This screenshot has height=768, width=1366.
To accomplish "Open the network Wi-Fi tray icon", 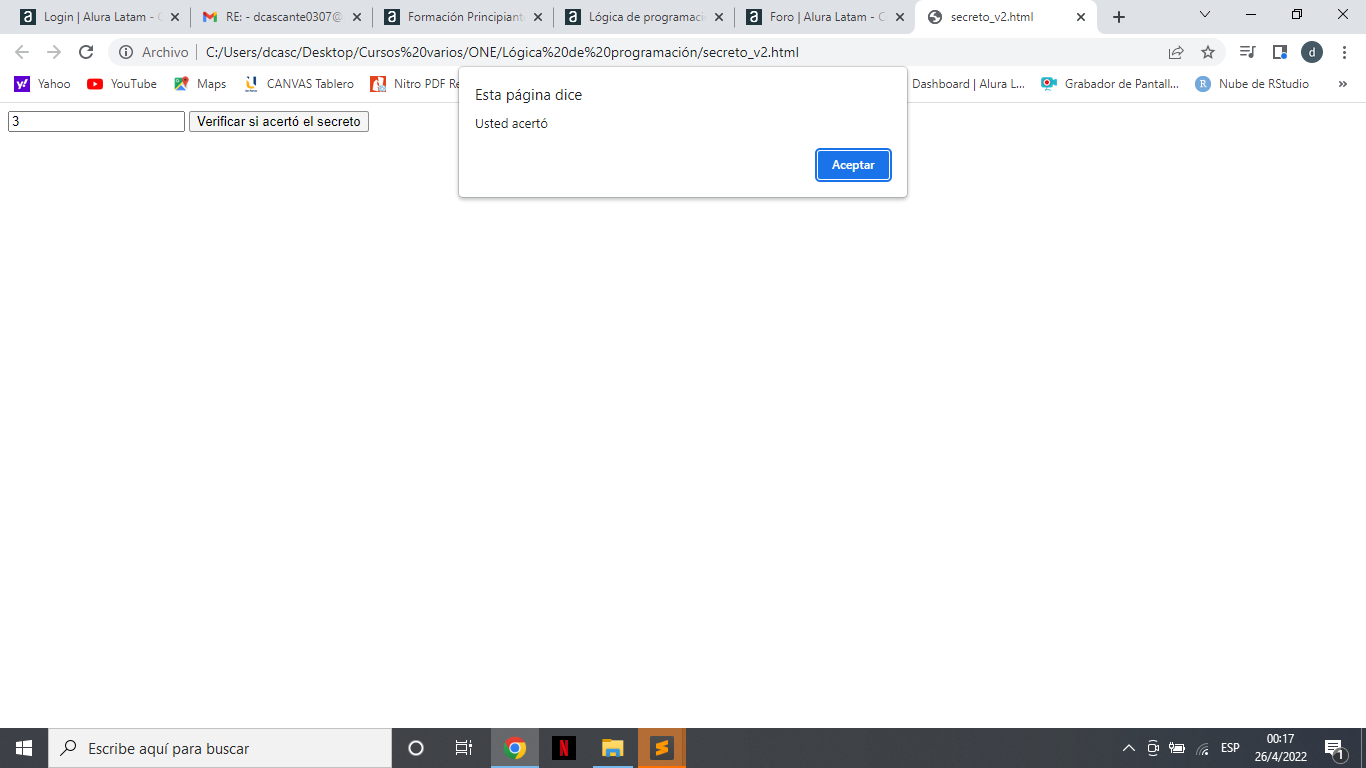I will point(1202,748).
